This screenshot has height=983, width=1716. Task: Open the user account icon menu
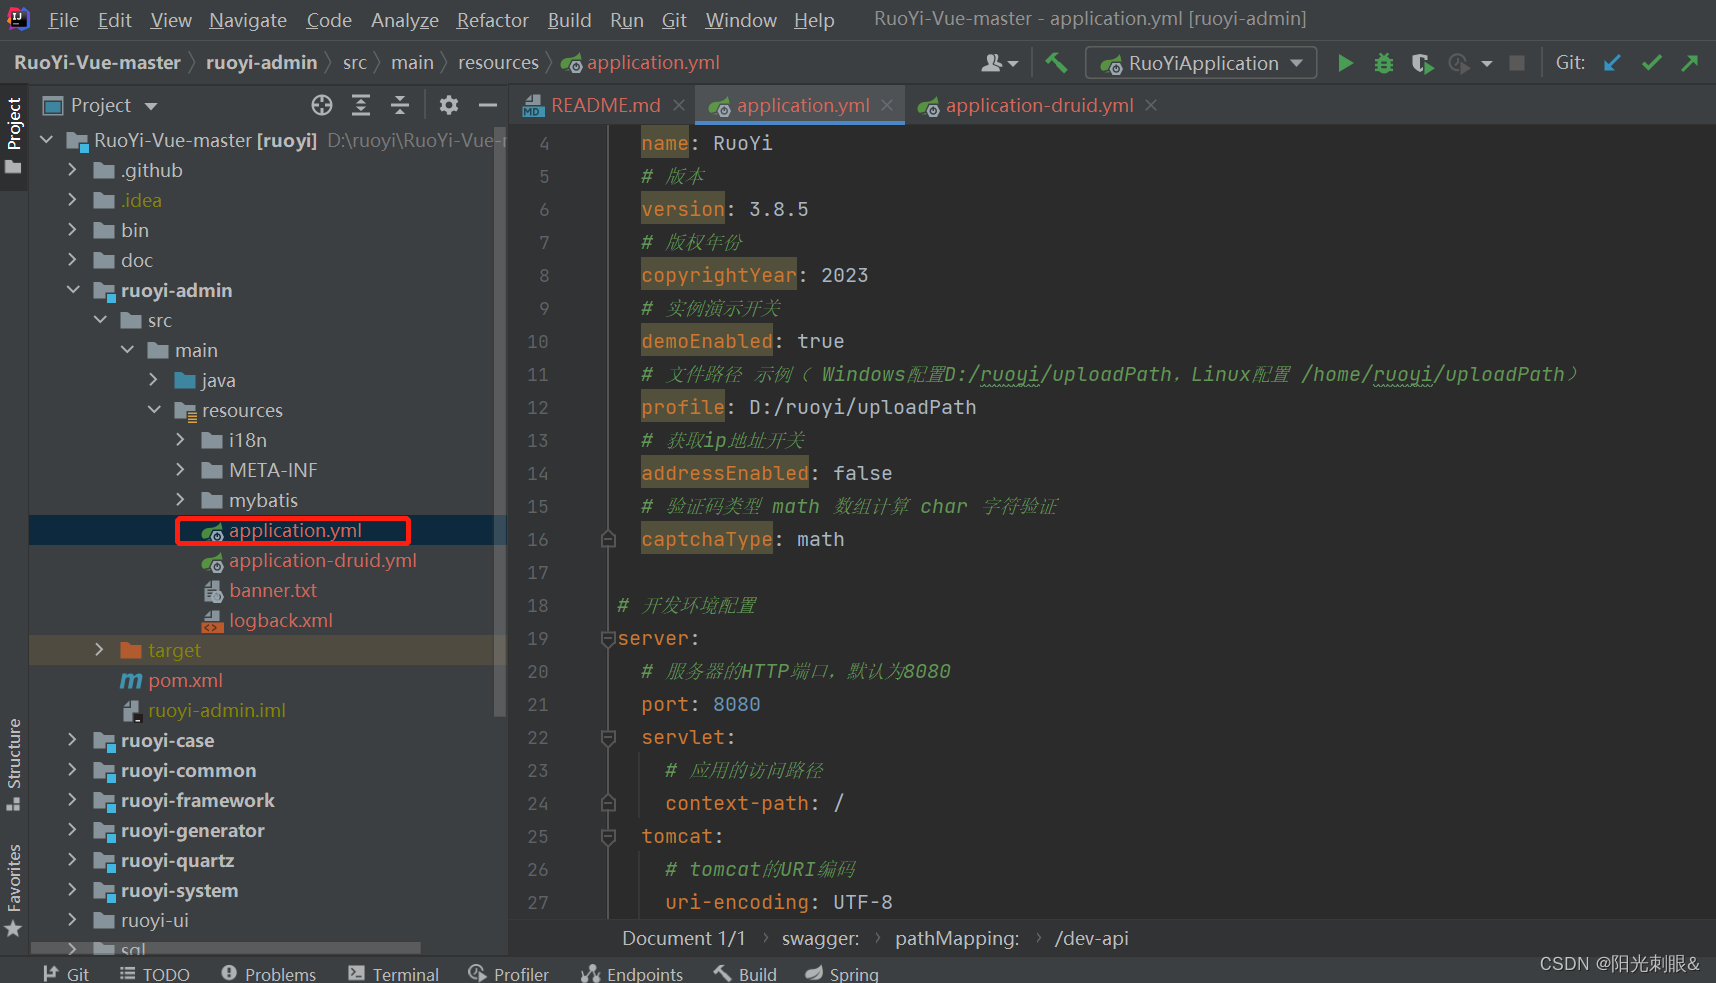[999, 63]
